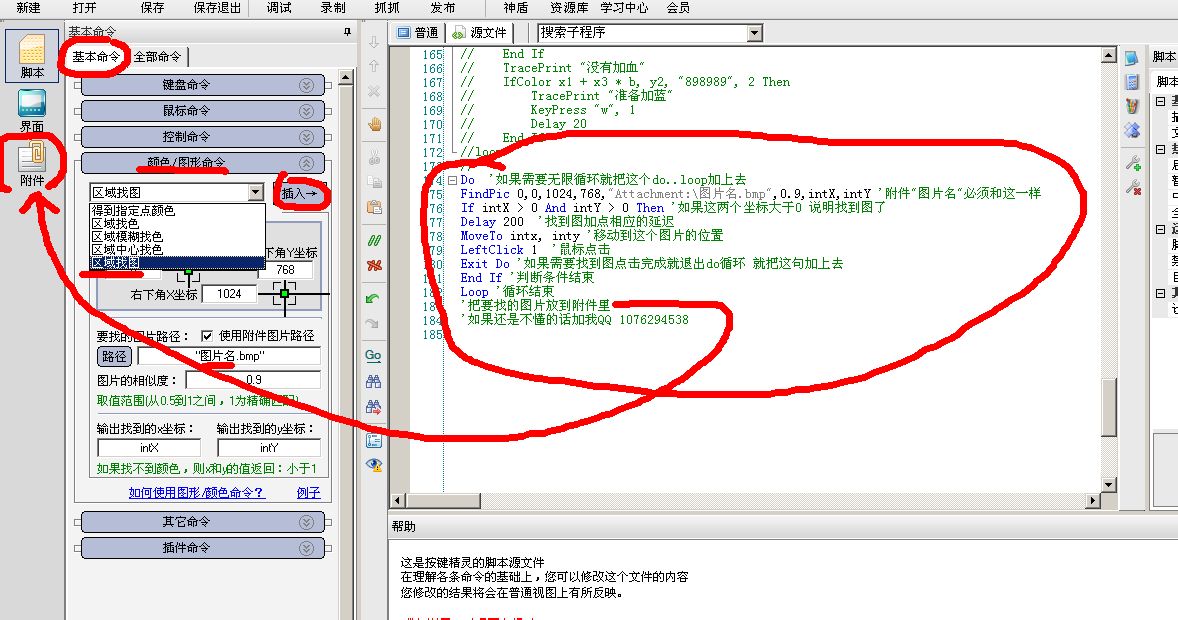This screenshot has height=620, width=1178.
Task: Click the green undo arrow
Action: click(373, 298)
